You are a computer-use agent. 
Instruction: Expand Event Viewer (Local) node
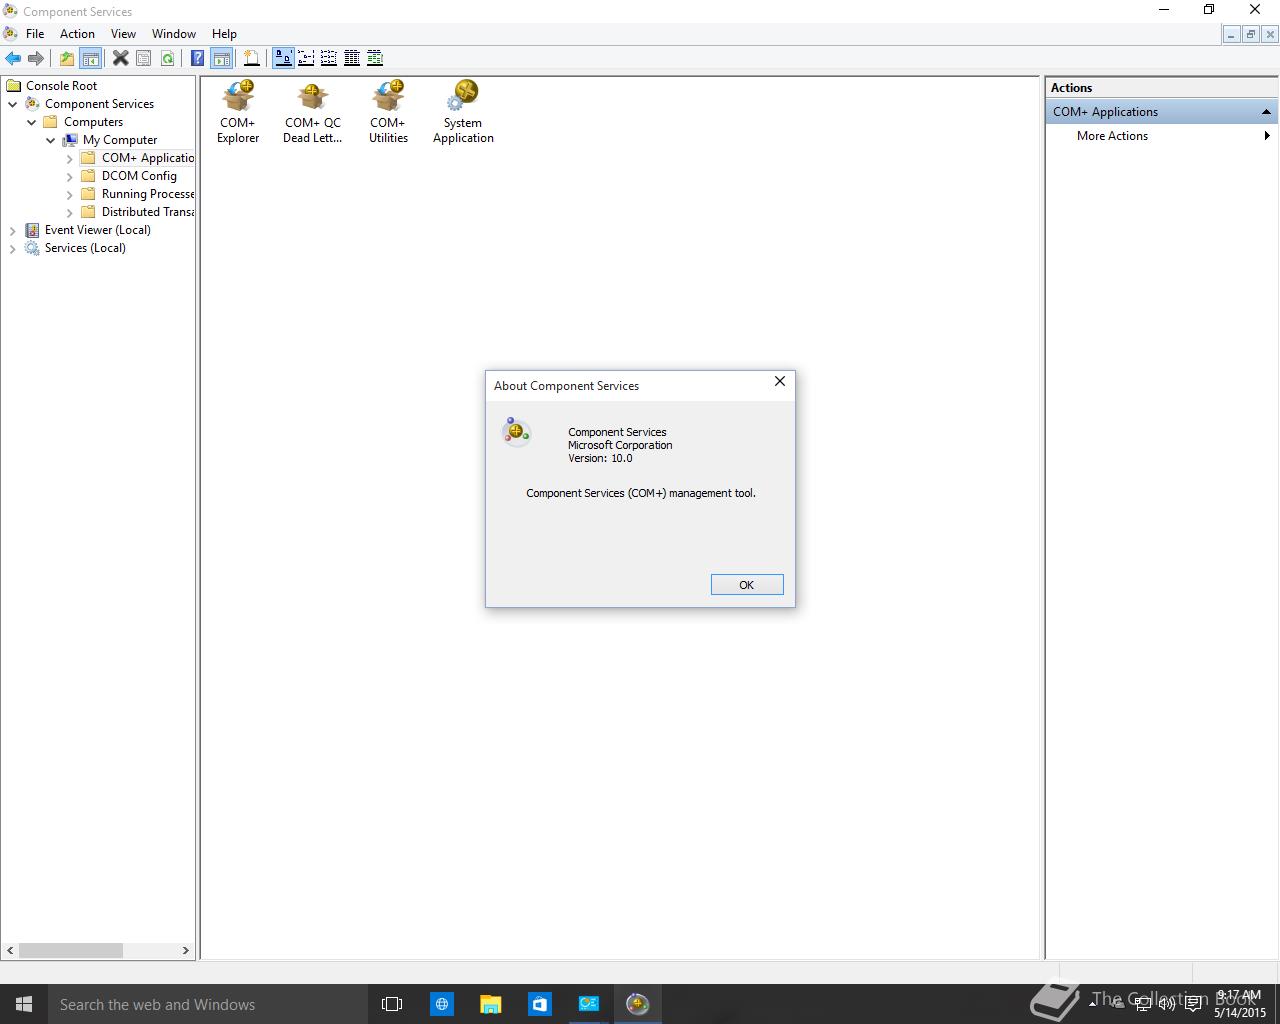[x=13, y=230]
